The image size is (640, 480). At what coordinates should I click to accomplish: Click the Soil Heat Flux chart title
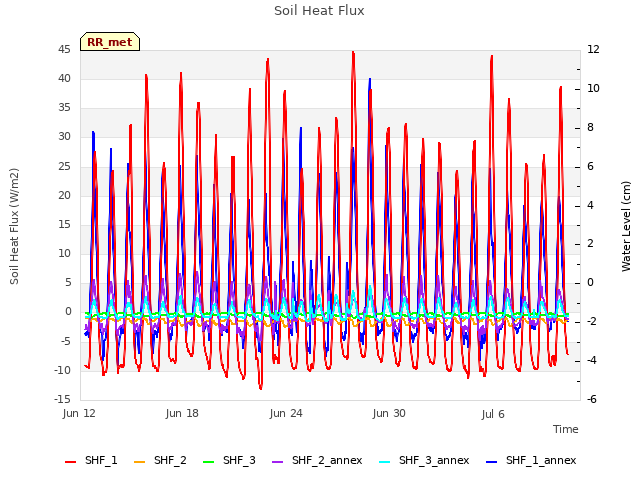click(319, 11)
